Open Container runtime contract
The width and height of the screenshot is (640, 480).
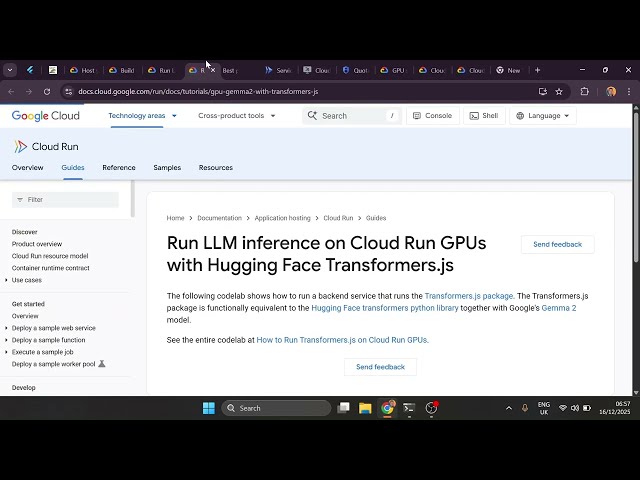(51, 268)
